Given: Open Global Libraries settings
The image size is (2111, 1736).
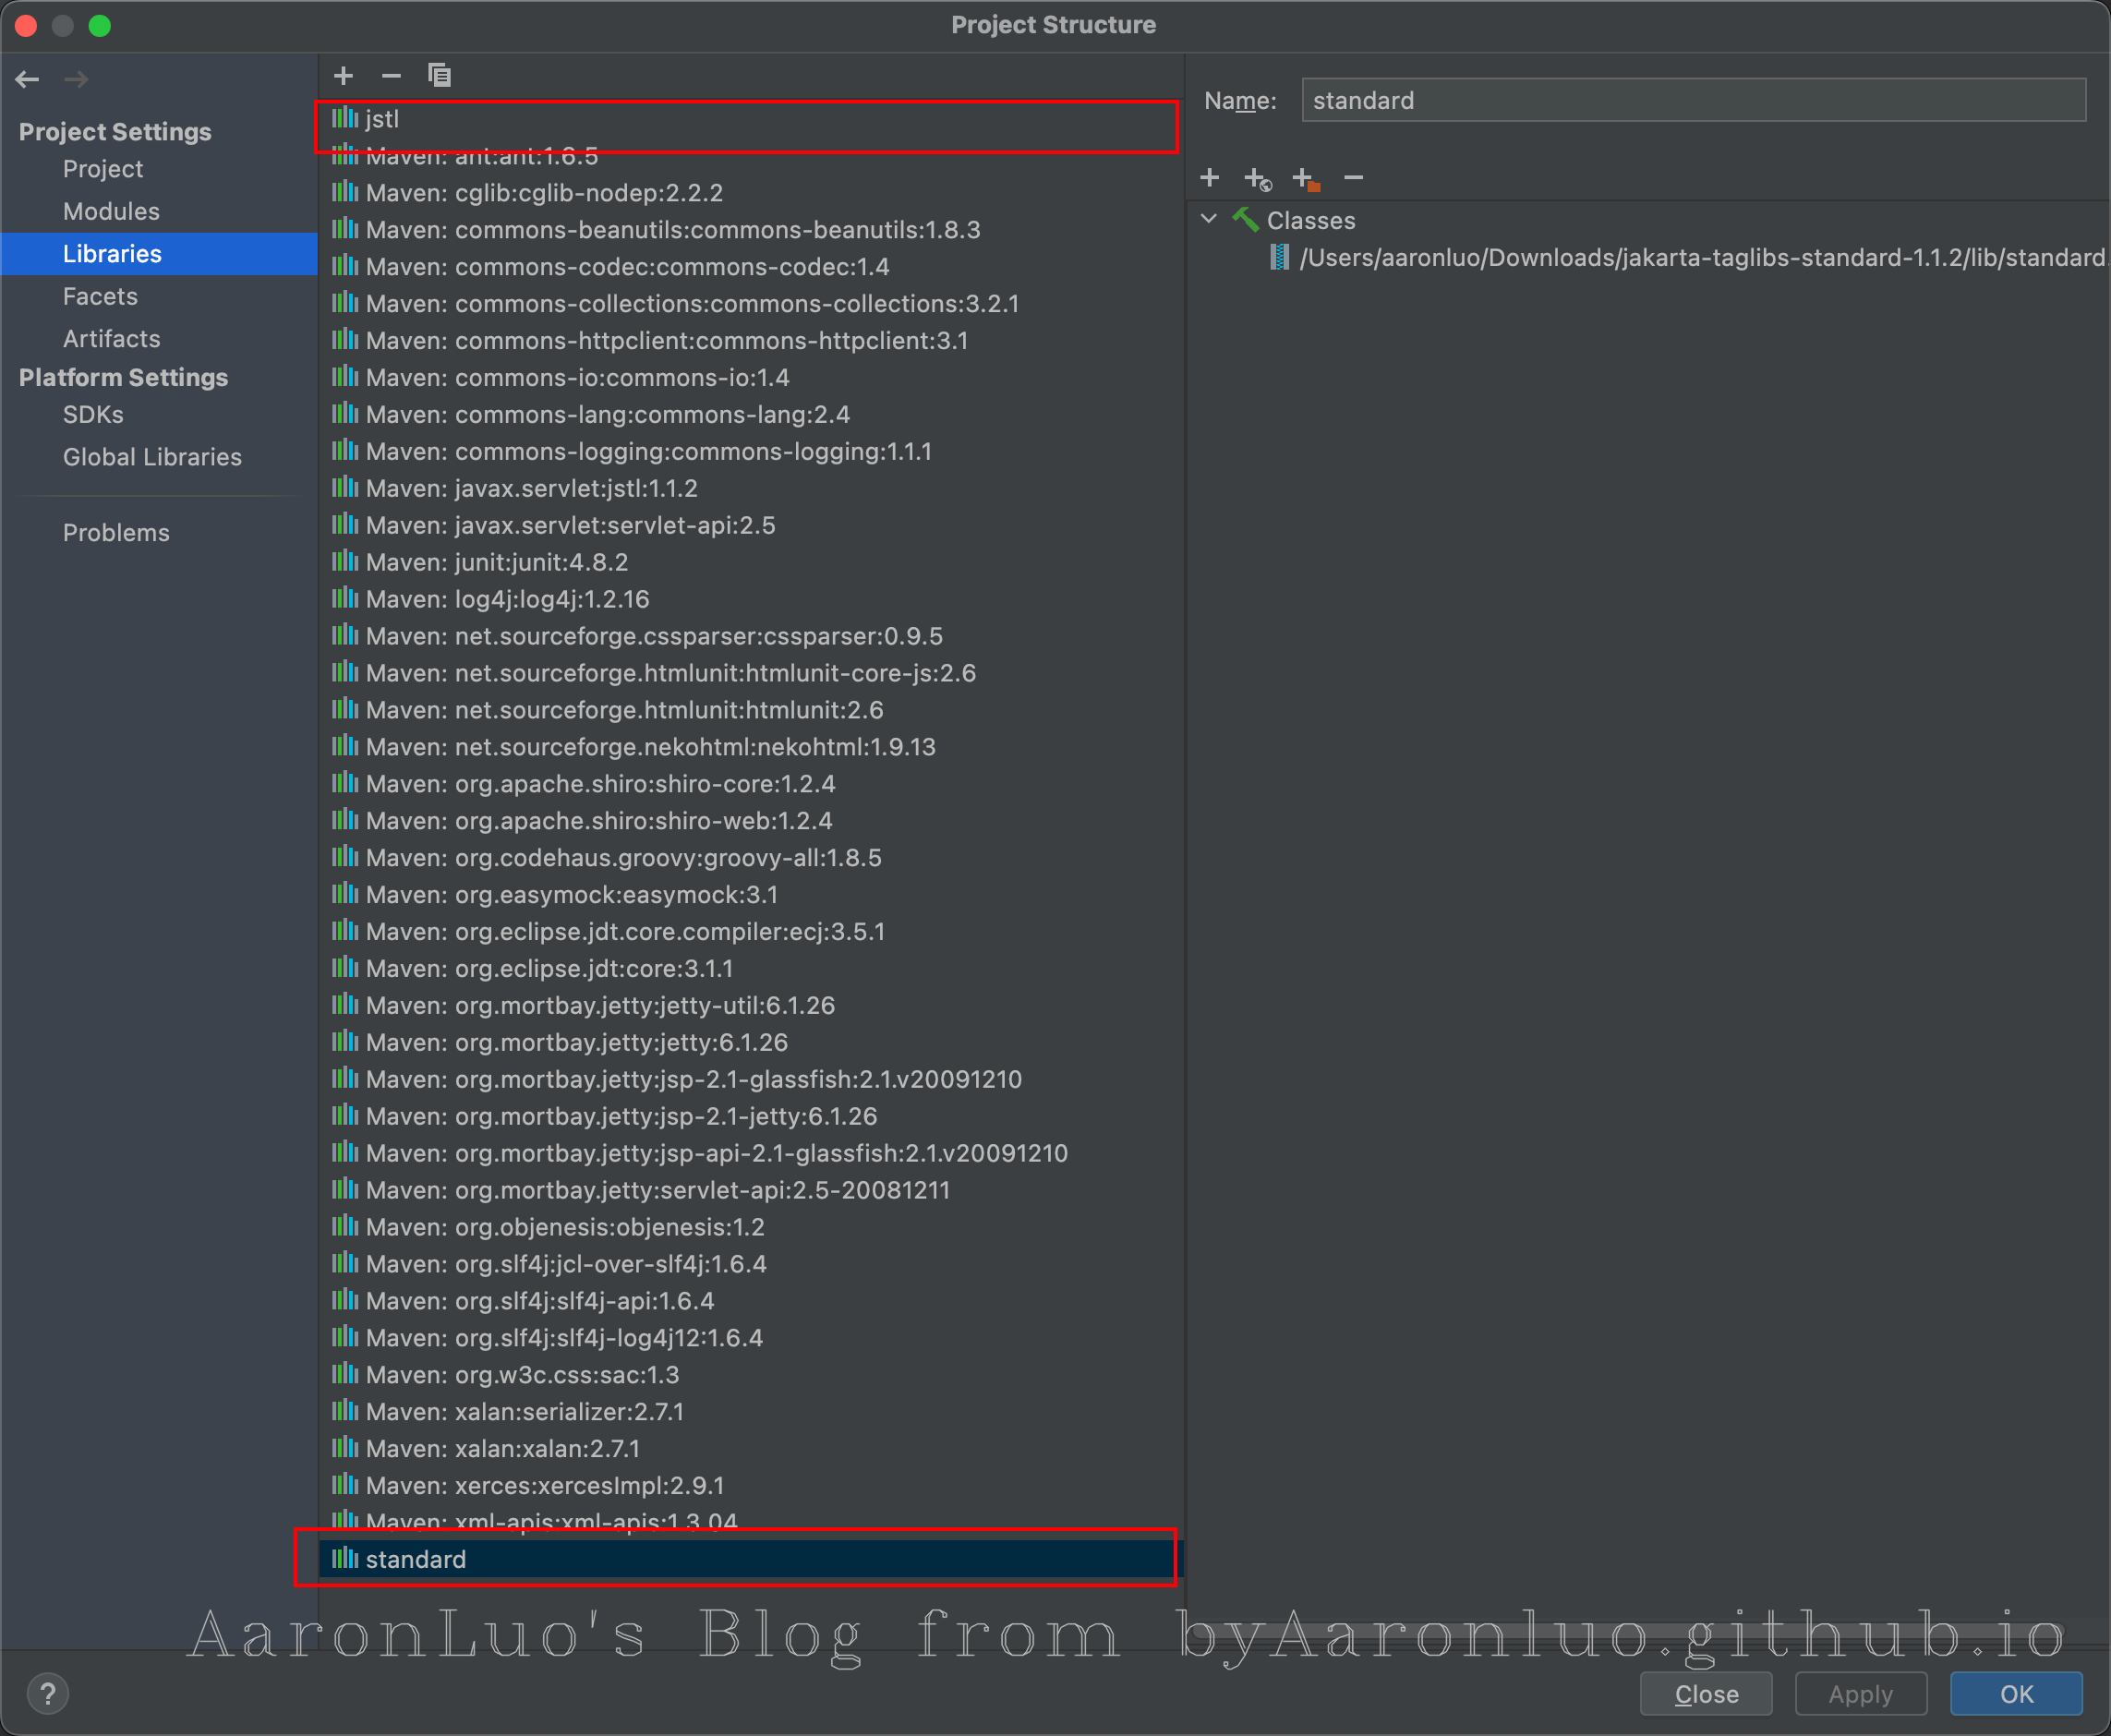Looking at the screenshot, I should coord(152,457).
